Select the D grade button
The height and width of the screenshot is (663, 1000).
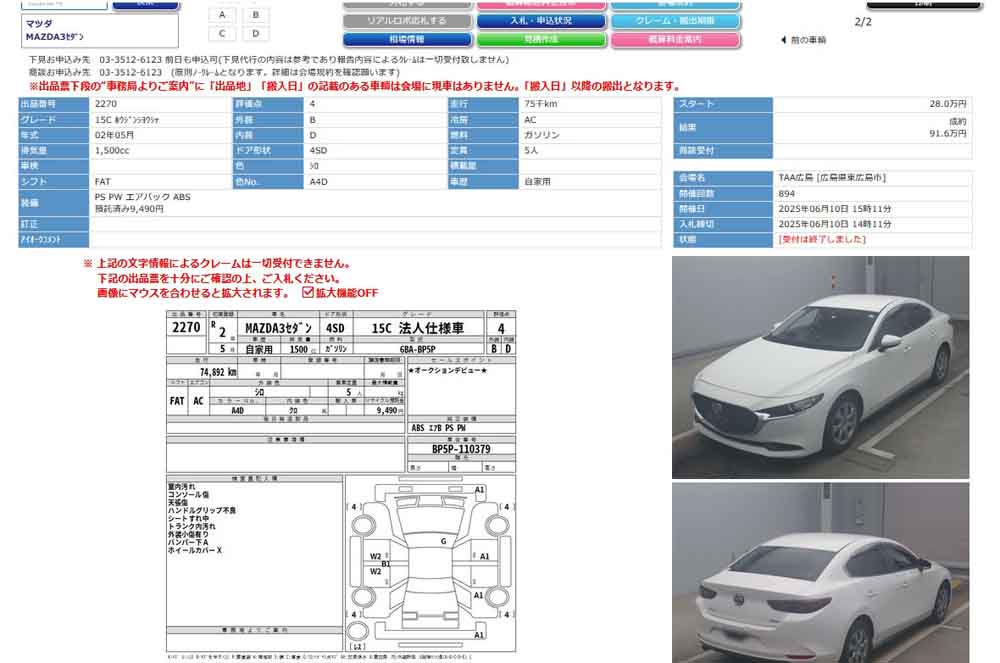255,34
